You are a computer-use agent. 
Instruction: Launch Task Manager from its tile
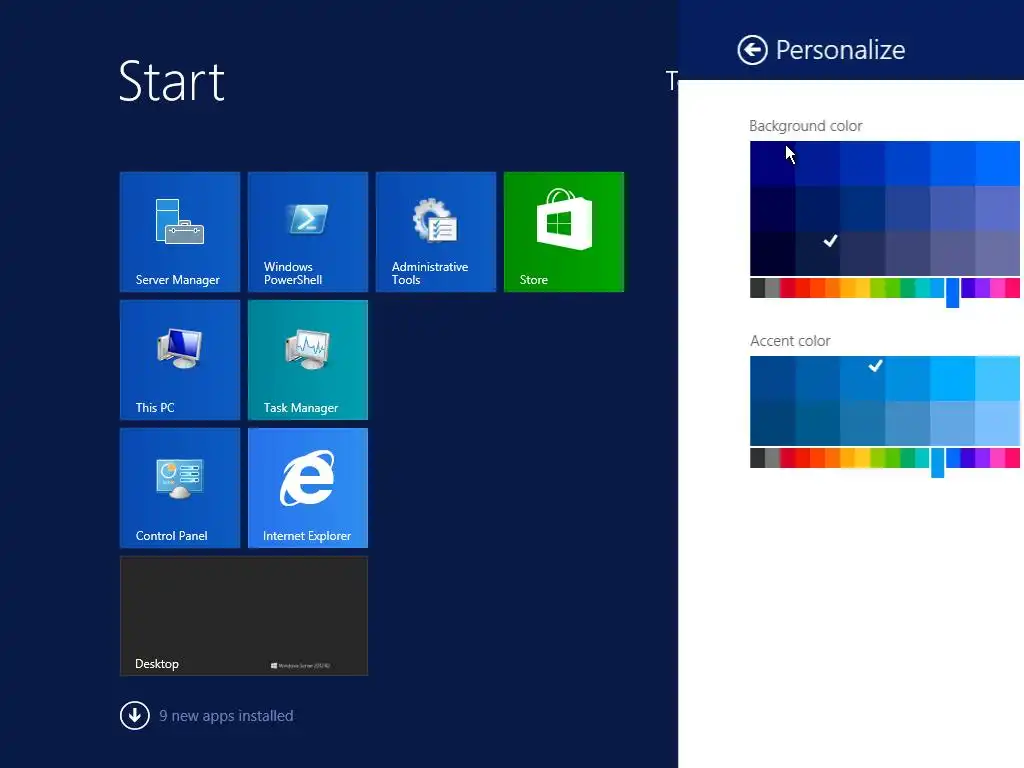[308, 360]
